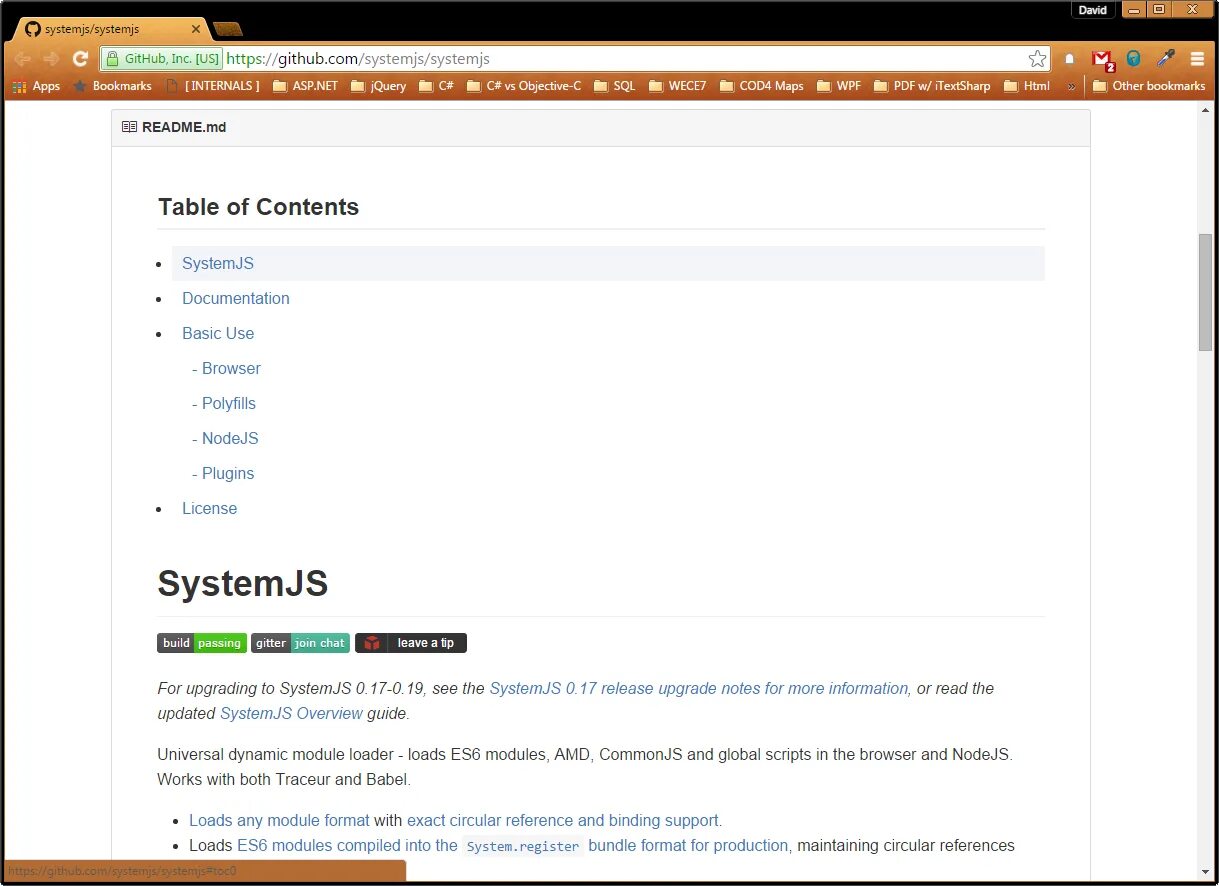Follow the Loads any module format link
The height and width of the screenshot is (886, 1219).
coord(279,821)
